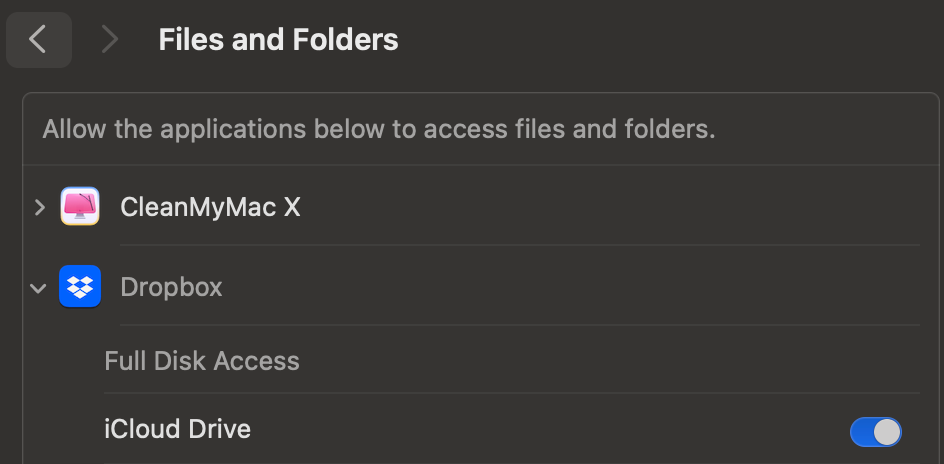The height and width of the screenshot is (464, 944).
Task: Click the Files and Folders page title
Action: coord(278,40)
